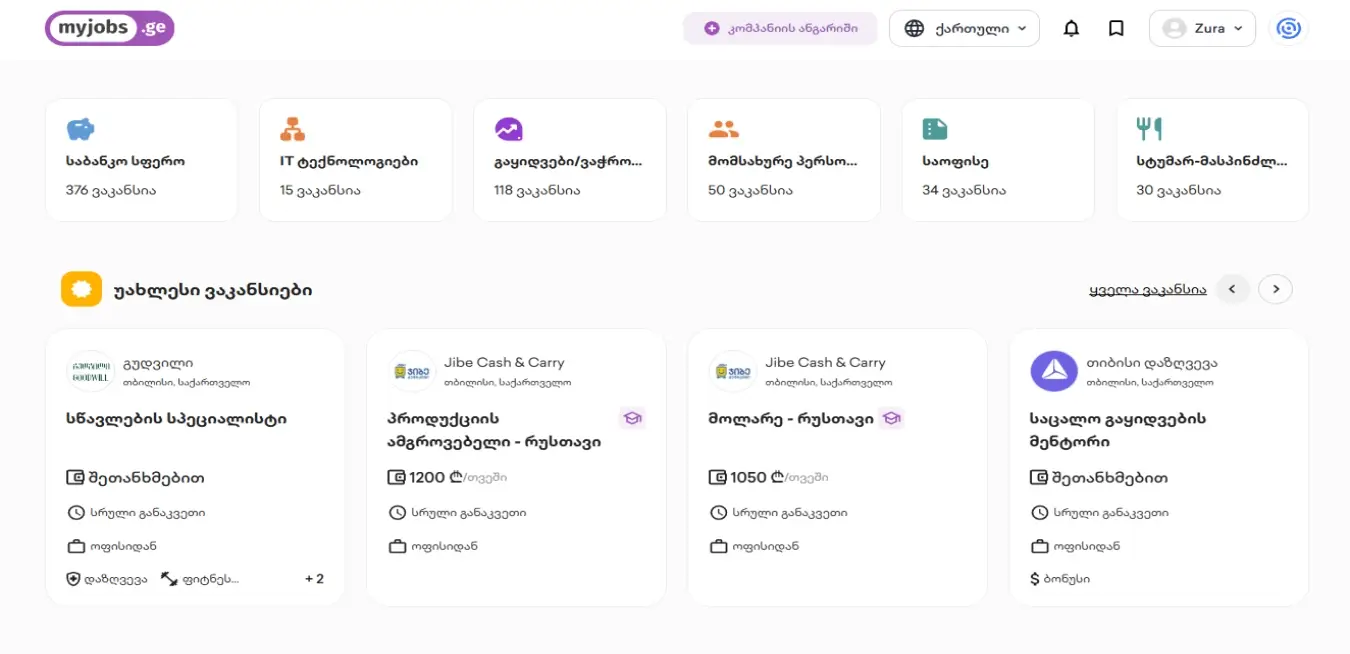
Task: Open მომსახურე პერსონალი category with 50 vacancies
Action: pyautogui.click(x=784, y=160)
